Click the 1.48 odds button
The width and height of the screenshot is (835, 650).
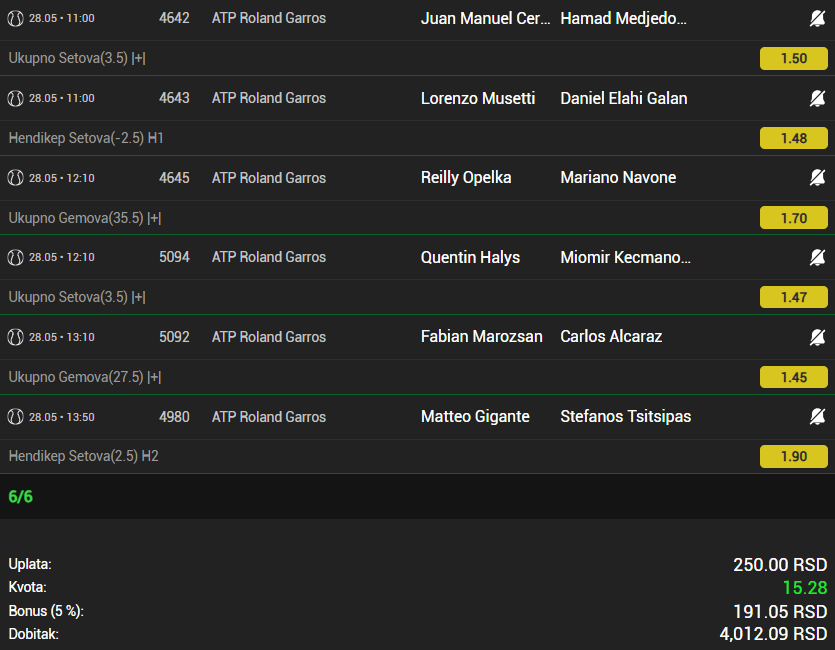[x=793, y=138]
